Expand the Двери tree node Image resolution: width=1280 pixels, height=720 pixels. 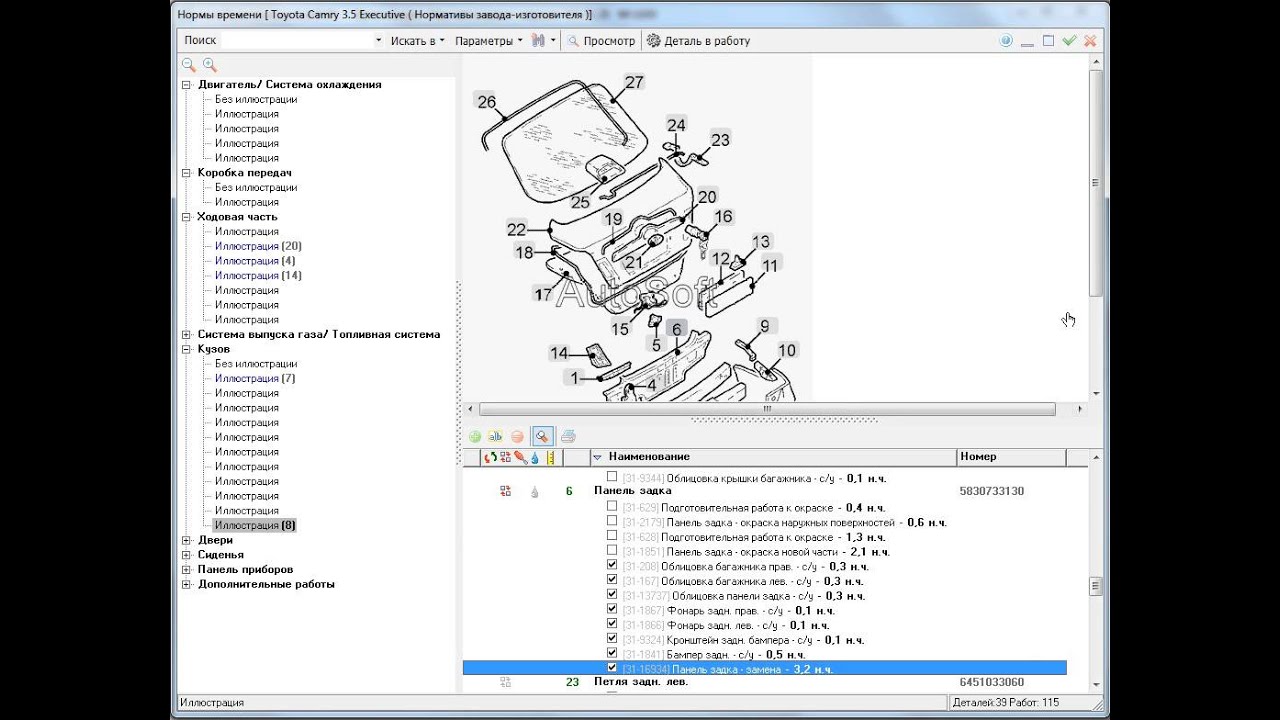click(187, 540)
